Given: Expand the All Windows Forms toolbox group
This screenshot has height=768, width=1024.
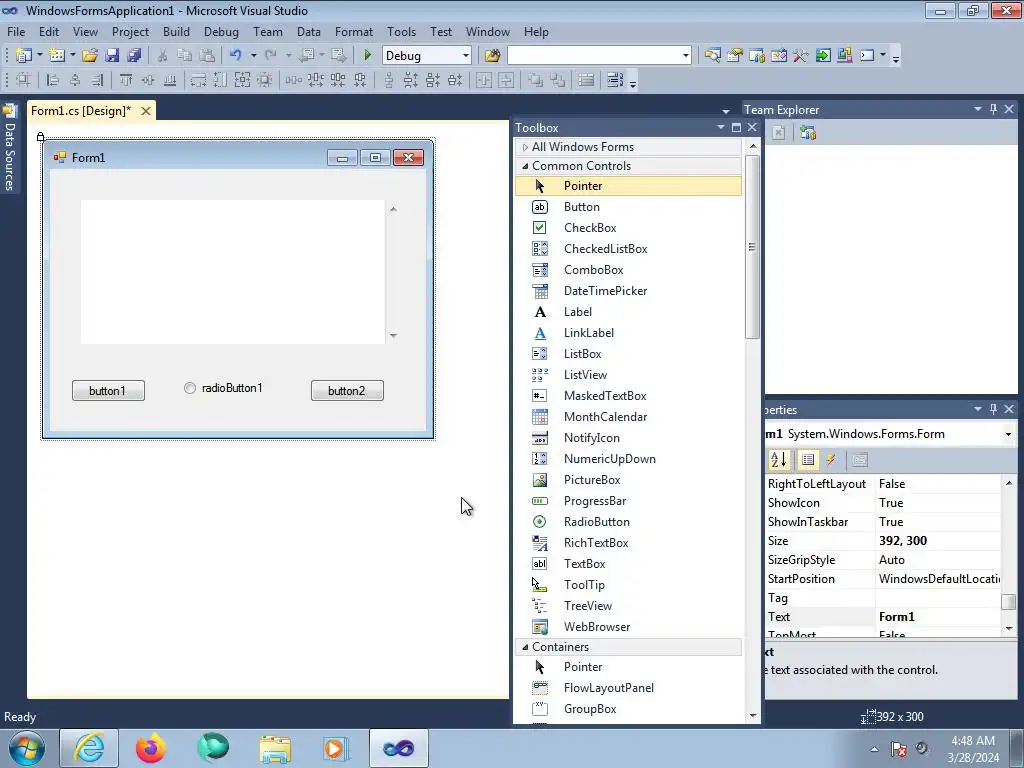Looking at the screenshot, I should tap(525, 147).
